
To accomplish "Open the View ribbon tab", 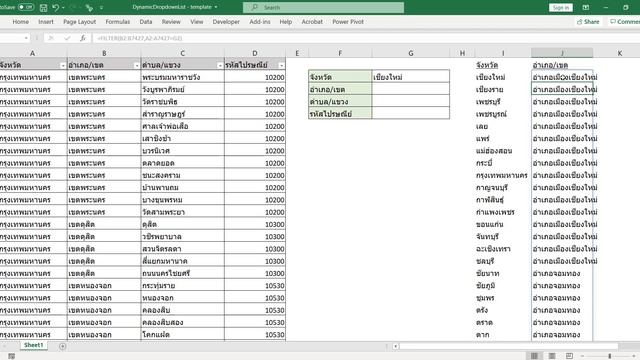I will click(x=196, y=22).
